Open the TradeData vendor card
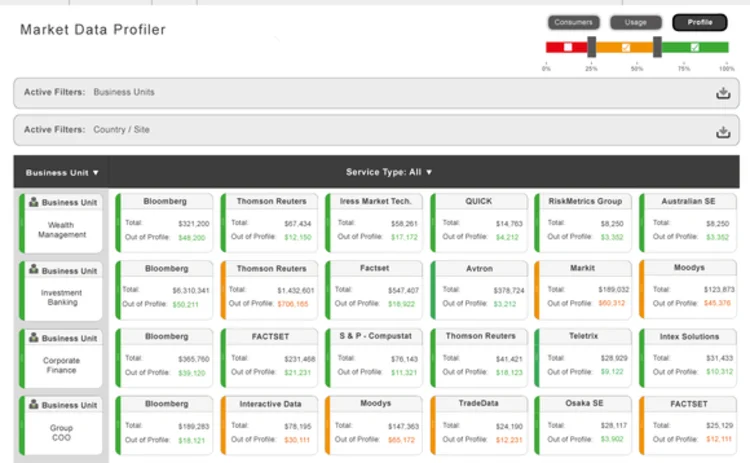 click(x=479, y=425)
